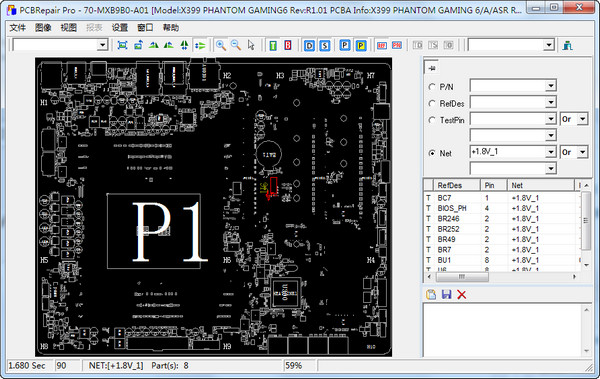
Task: Select the BR246 row in results
Action: tap(501, 219)
